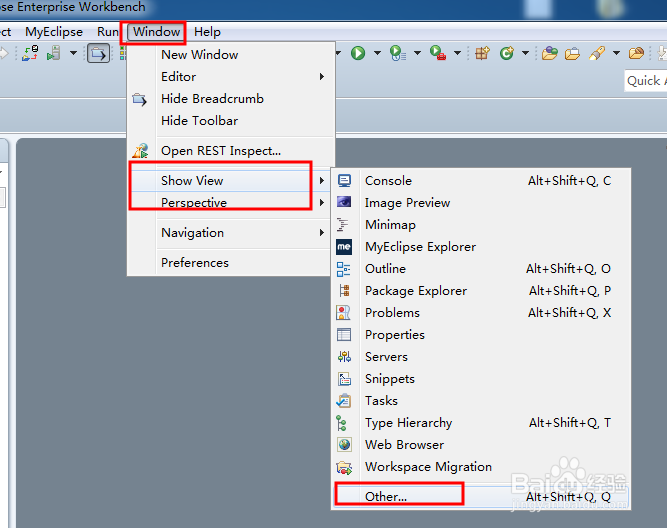Click the Search flashlight toolbar icon
This screenshot has height=528, width=667.
coord(597,53)
